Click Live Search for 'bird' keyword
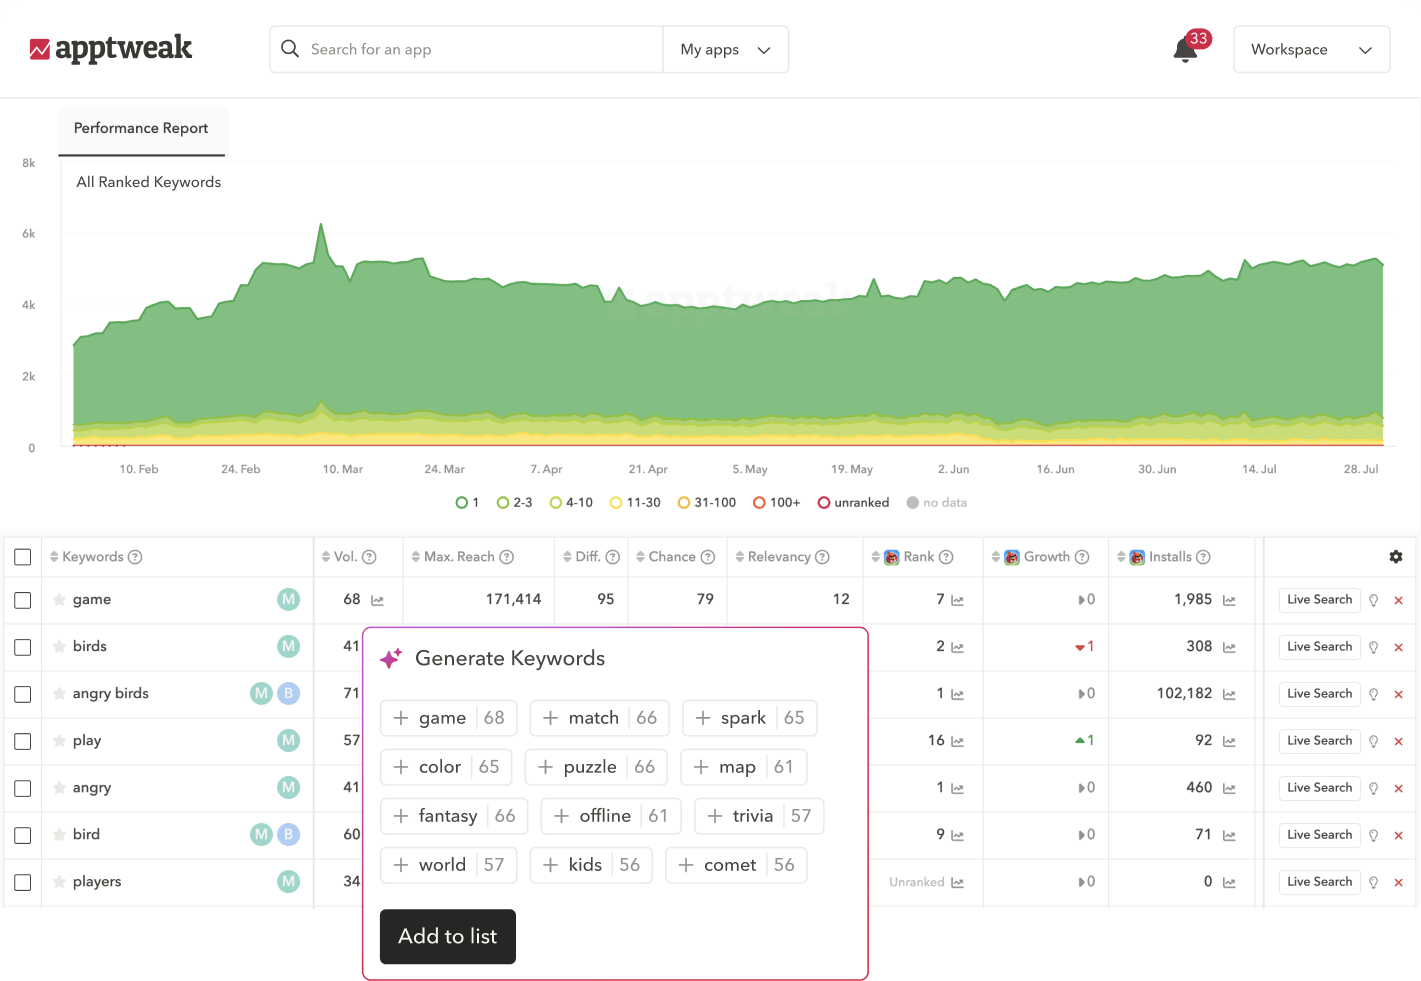 [x=1319, y=835]
